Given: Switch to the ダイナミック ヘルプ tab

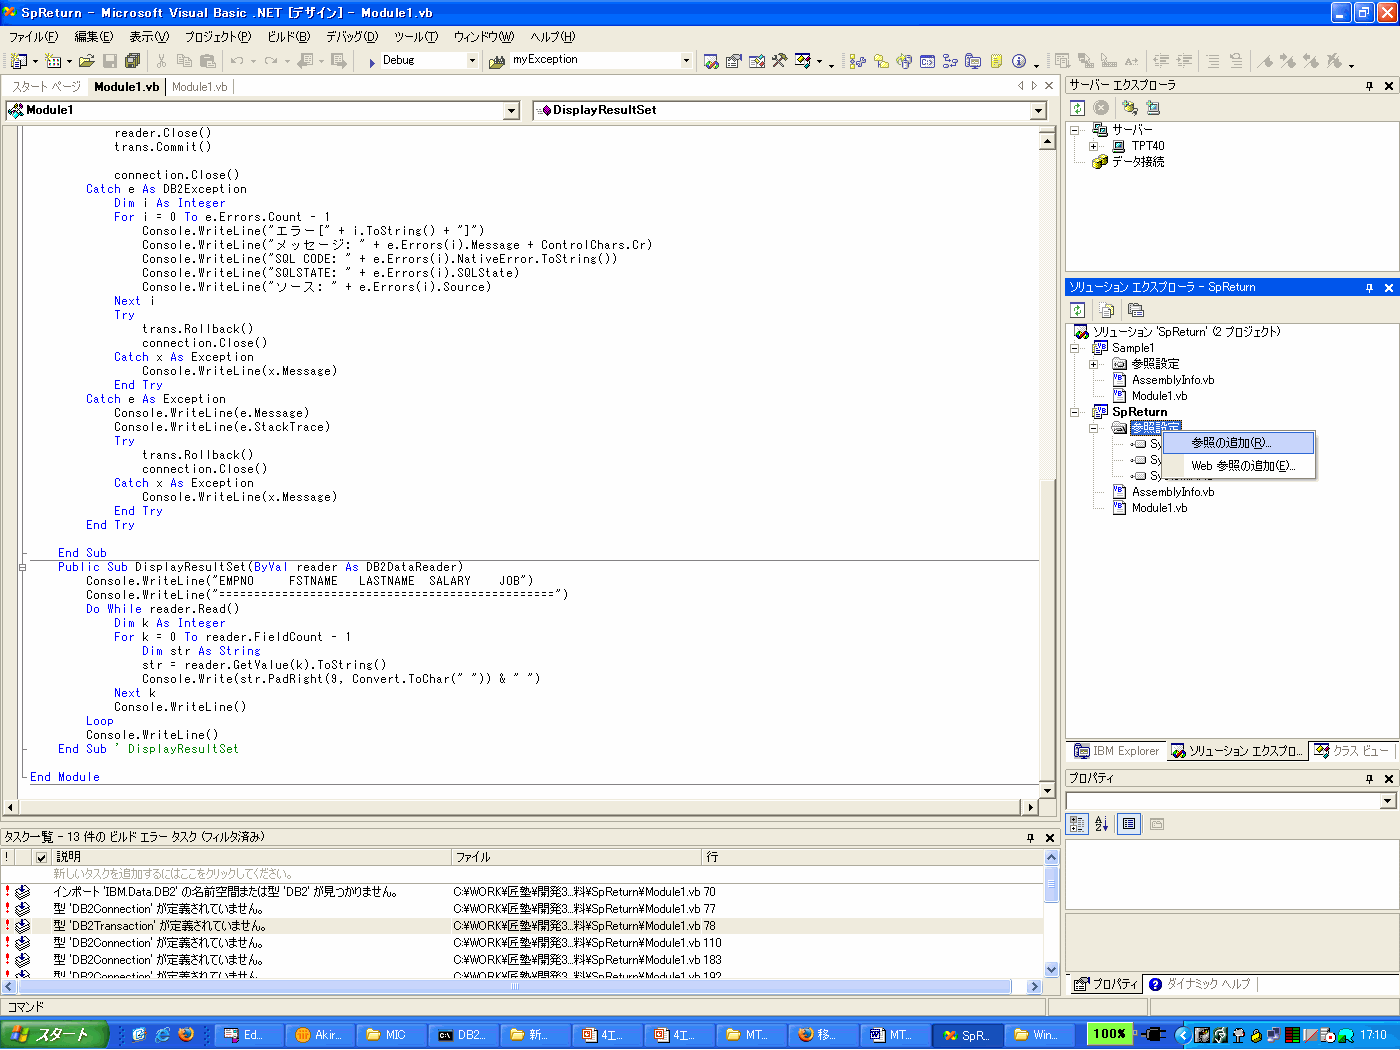Looking at the screenshot, I should pos(1199,984).
